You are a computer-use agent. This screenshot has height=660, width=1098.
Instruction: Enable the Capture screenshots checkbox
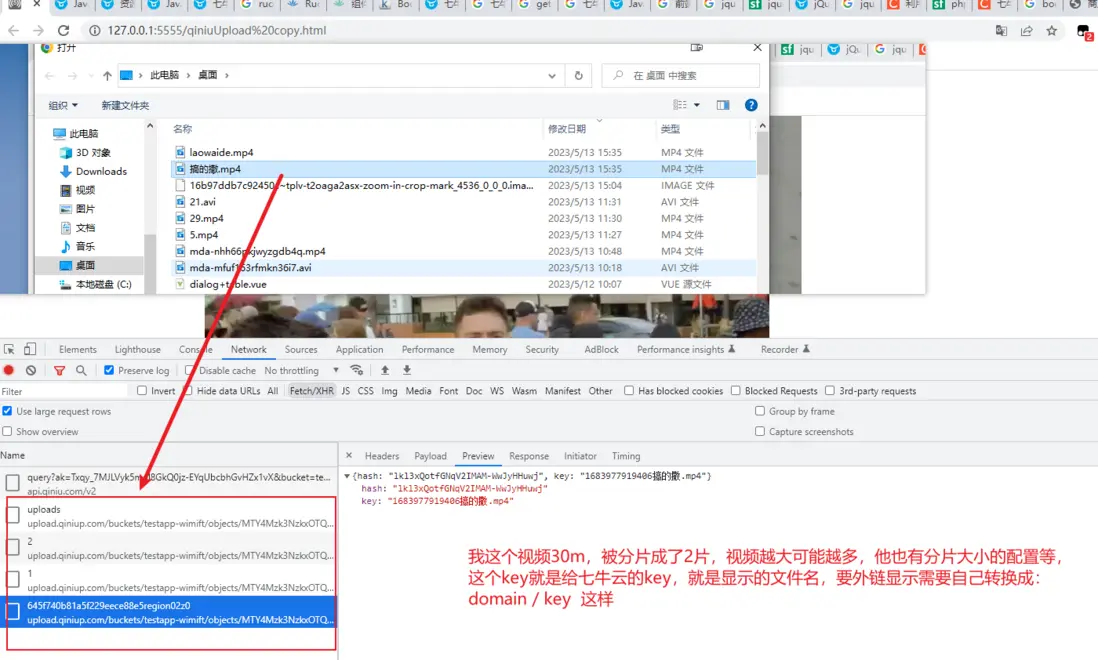click(x=760, y=431)
